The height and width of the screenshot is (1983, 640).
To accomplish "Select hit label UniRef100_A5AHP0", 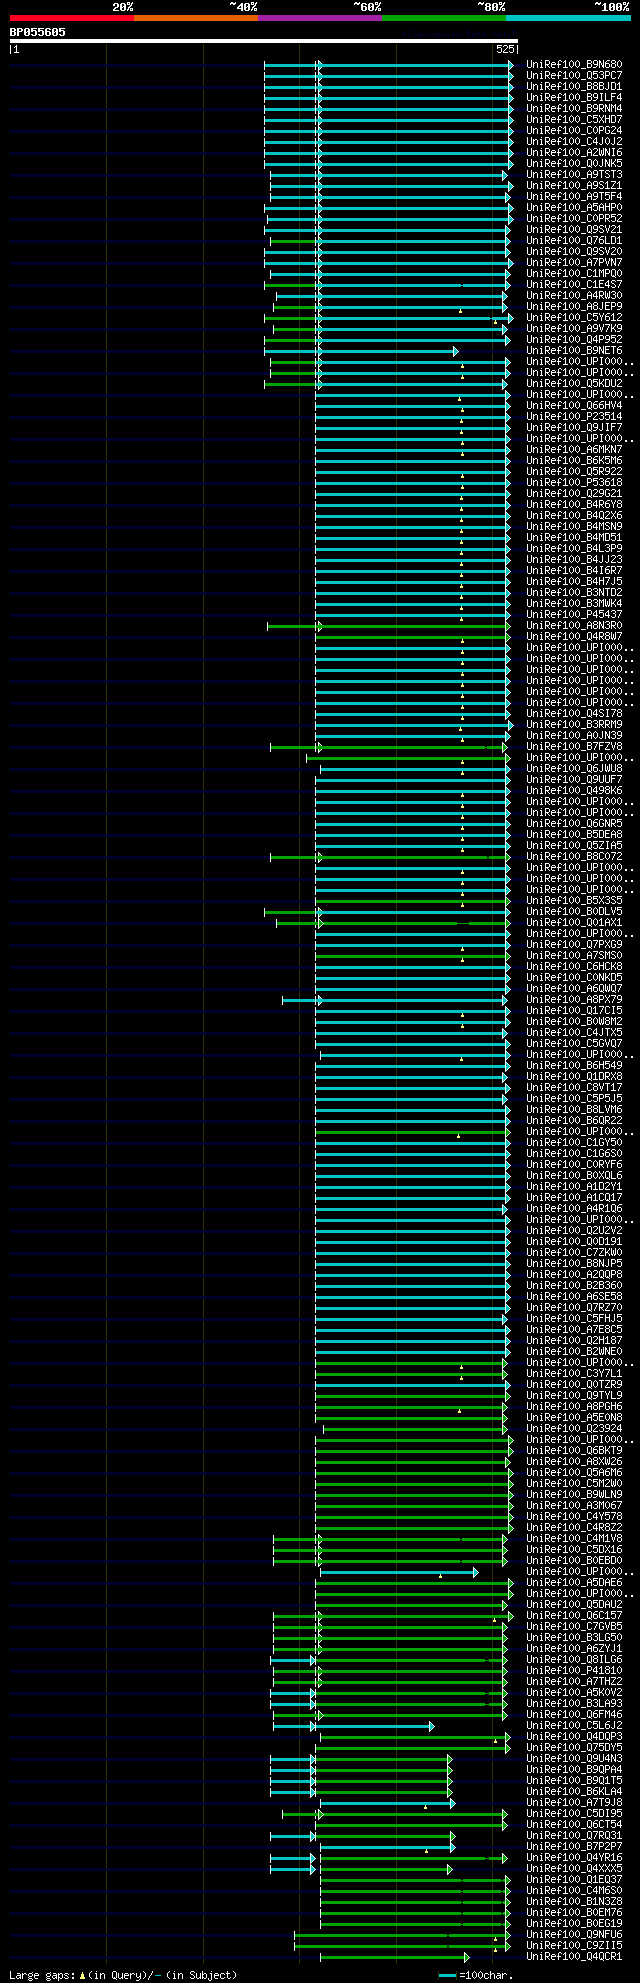I will click(x=574, y=207).
